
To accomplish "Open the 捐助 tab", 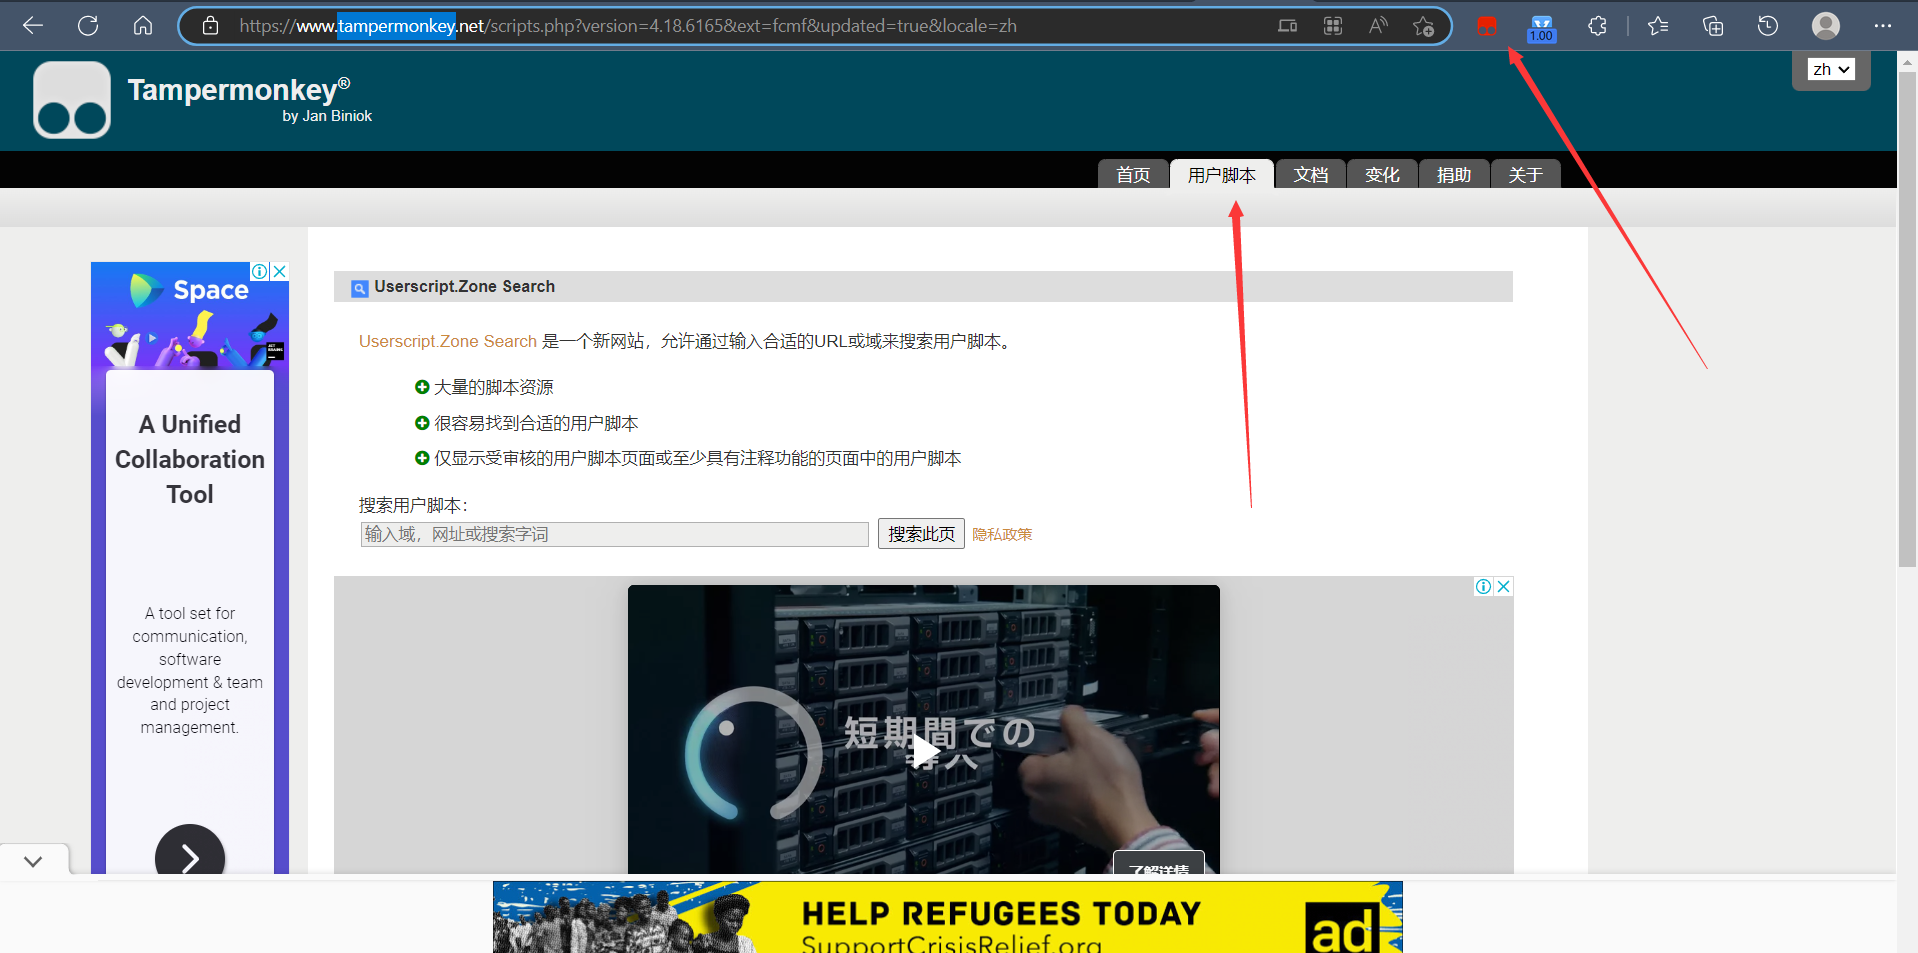I will [x=1454, y=174].
